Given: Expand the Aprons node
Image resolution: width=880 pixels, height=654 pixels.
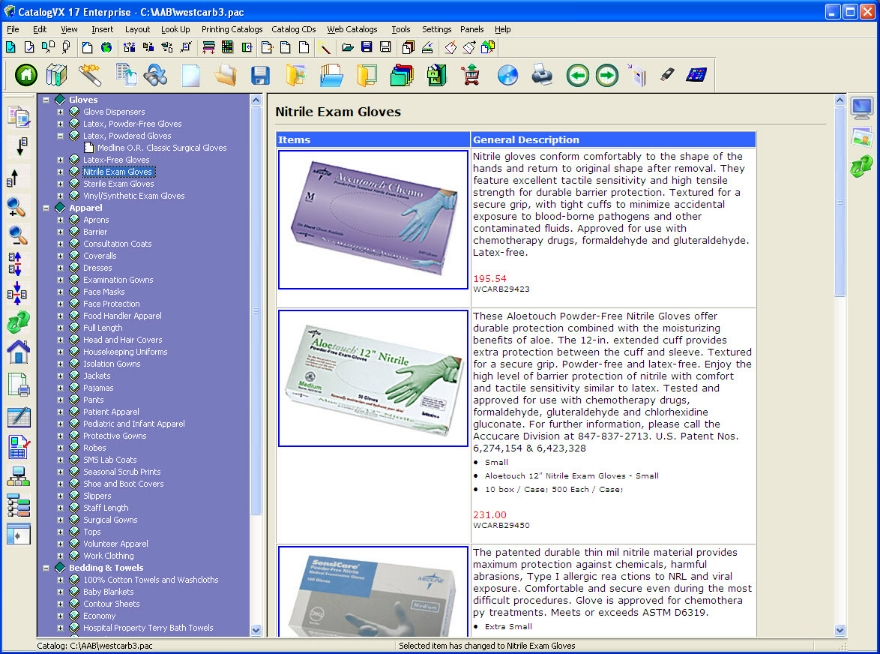Looking at the screenshot, I should (x=60, y=219).
